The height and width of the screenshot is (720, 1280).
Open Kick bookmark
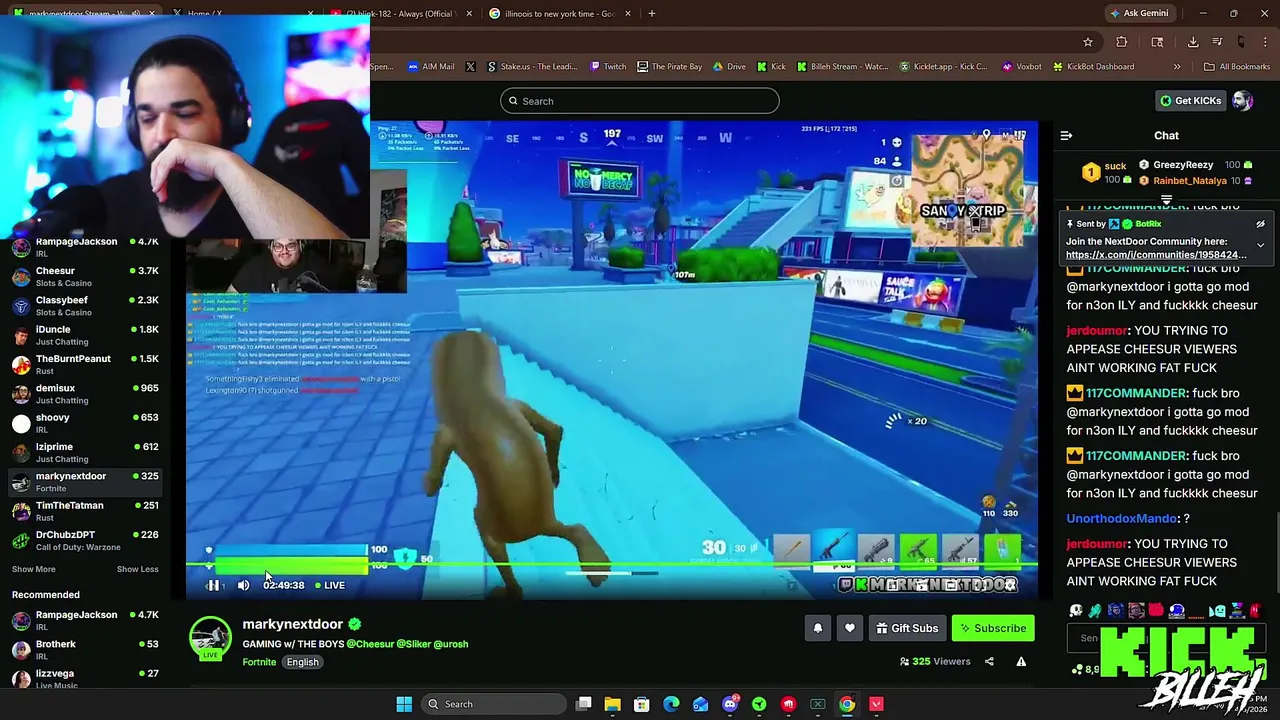771,67
